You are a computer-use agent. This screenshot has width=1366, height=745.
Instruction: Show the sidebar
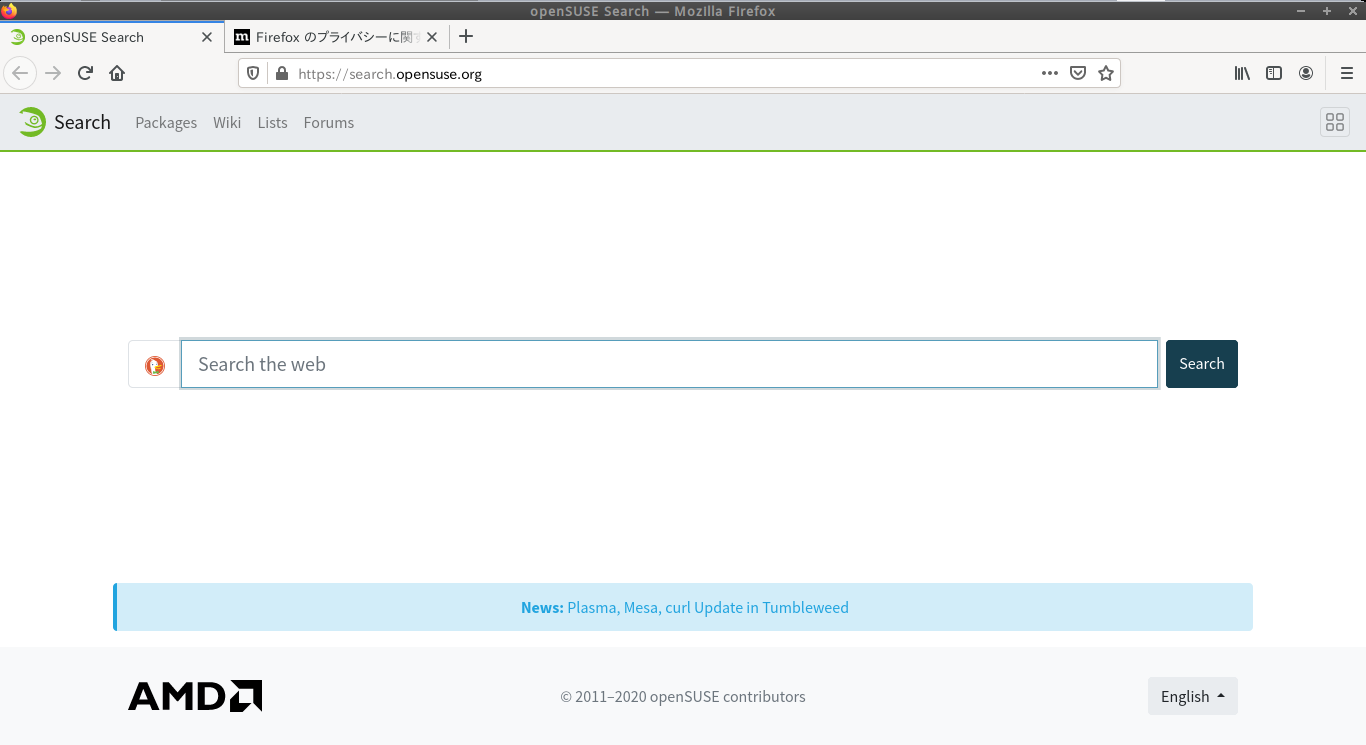pyautogui.click(x=1274, y=73)
